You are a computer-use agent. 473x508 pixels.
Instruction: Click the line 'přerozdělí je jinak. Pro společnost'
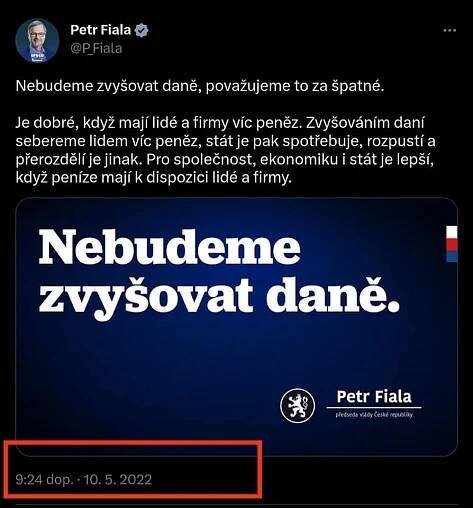[226, 160]
